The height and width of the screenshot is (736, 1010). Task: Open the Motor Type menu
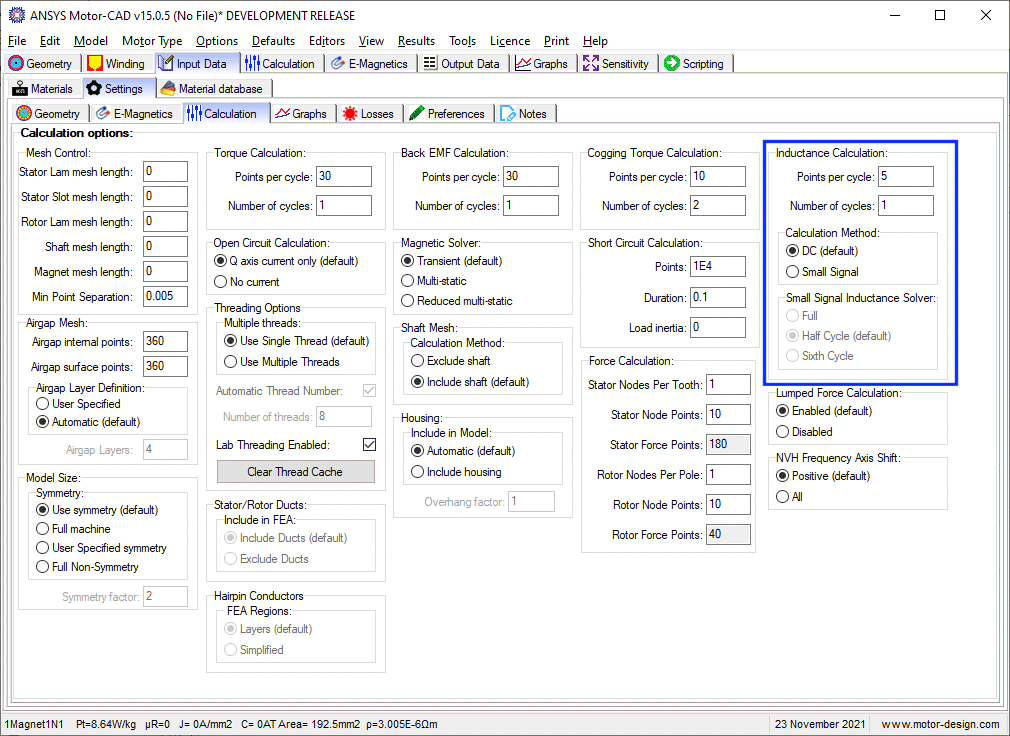pos(152,41)
